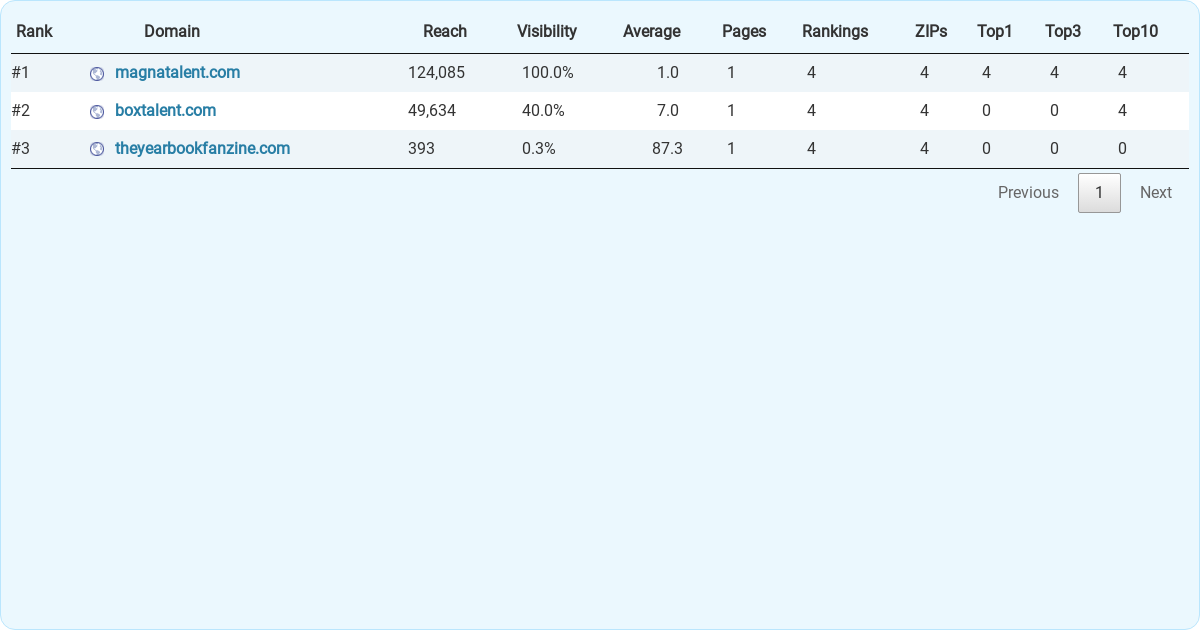This screenshot has height=630, width=1200.
Task: Open the boxtalent.com domain link
Action: pos(165,110)
